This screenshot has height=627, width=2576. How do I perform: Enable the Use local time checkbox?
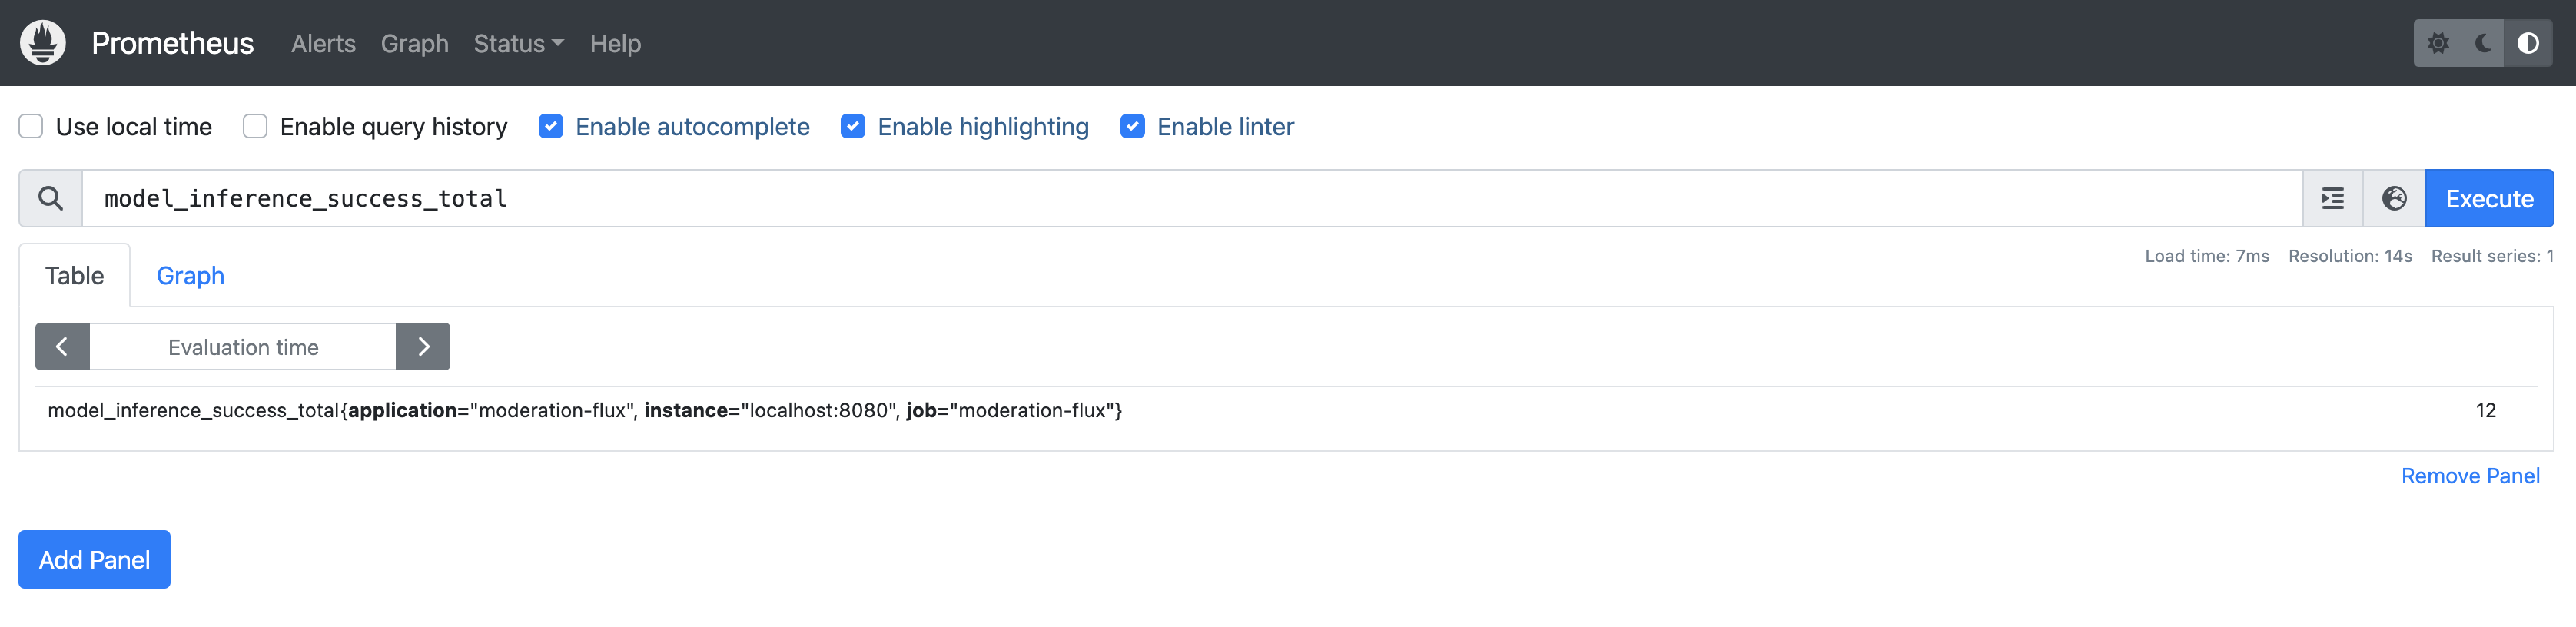31,126
